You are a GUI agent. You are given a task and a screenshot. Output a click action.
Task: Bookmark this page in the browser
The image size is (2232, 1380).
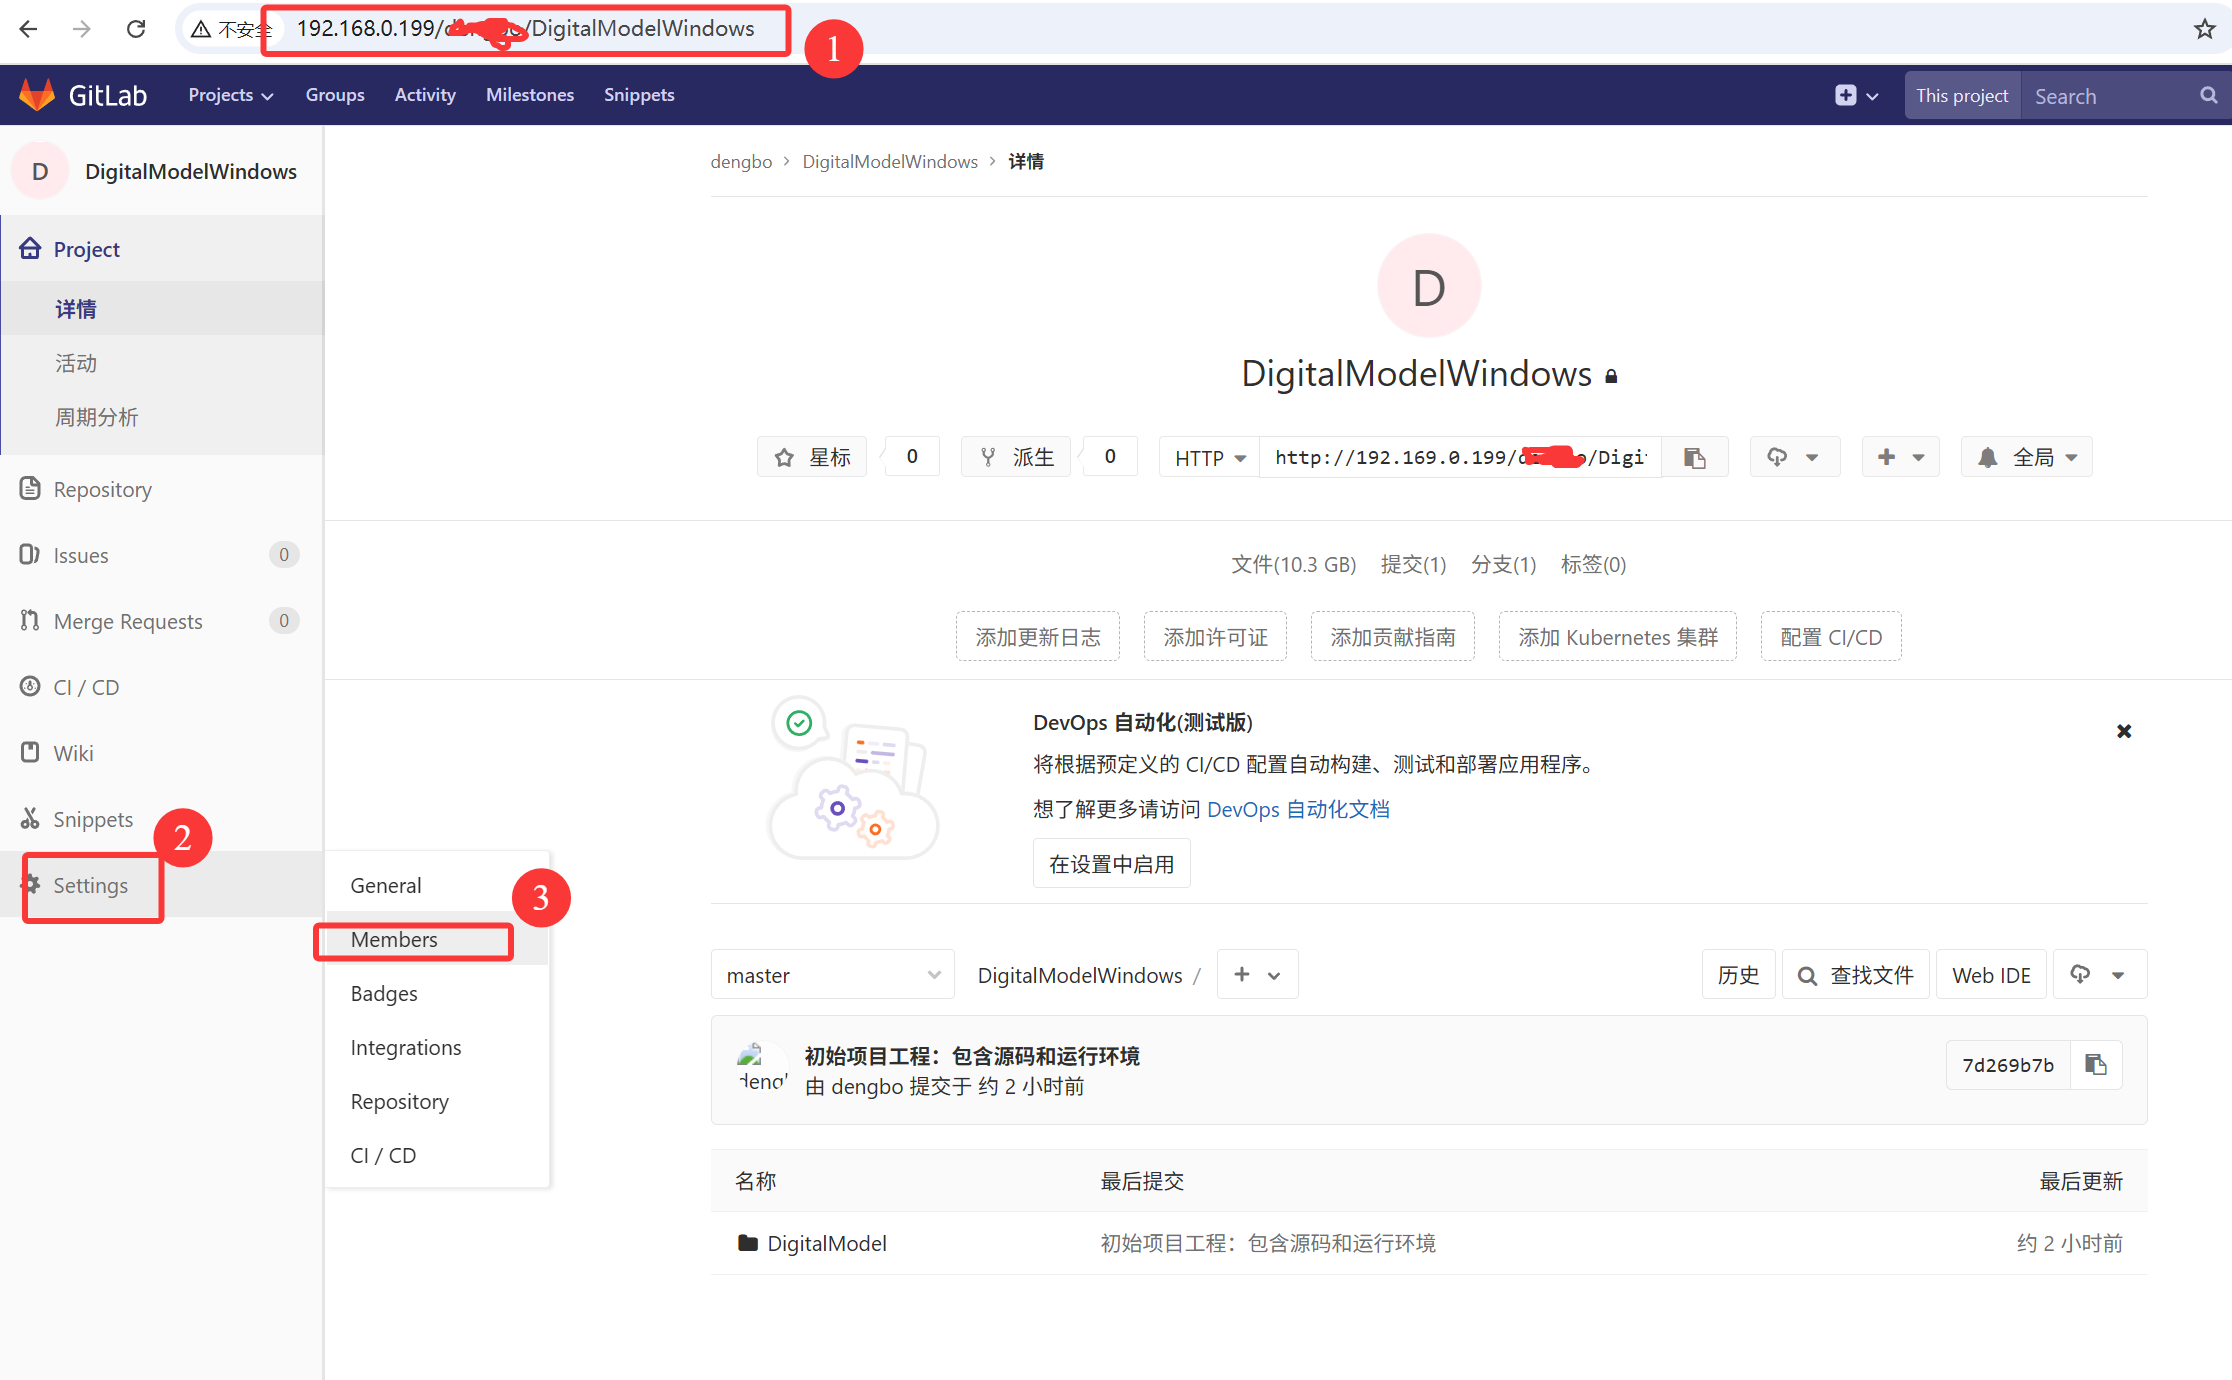pyautogui.click(x=2206, y=29)
